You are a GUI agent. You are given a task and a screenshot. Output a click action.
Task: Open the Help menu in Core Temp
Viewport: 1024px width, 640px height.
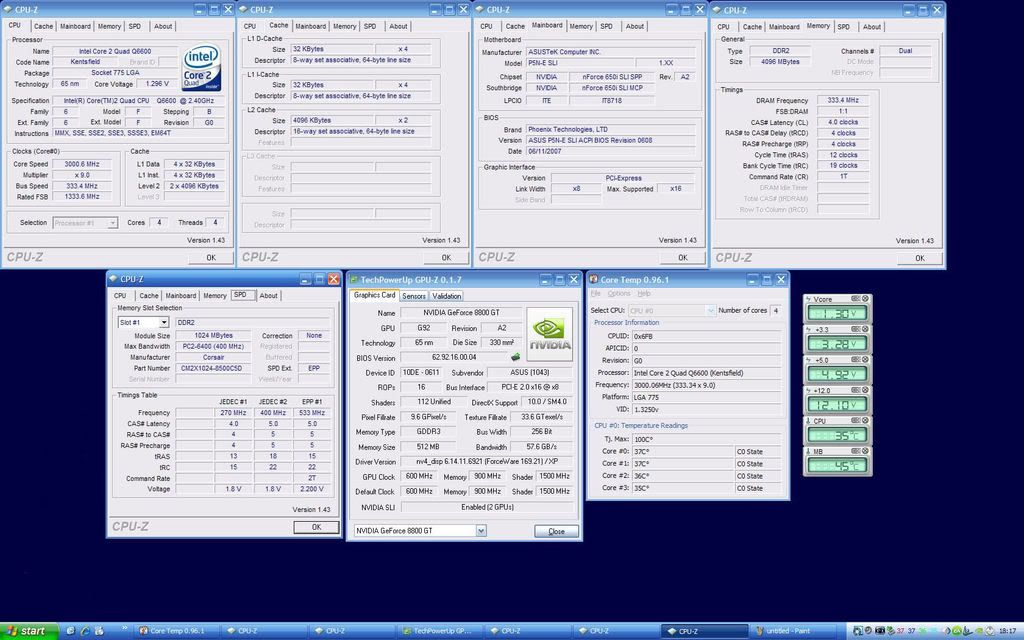point(644,294)
